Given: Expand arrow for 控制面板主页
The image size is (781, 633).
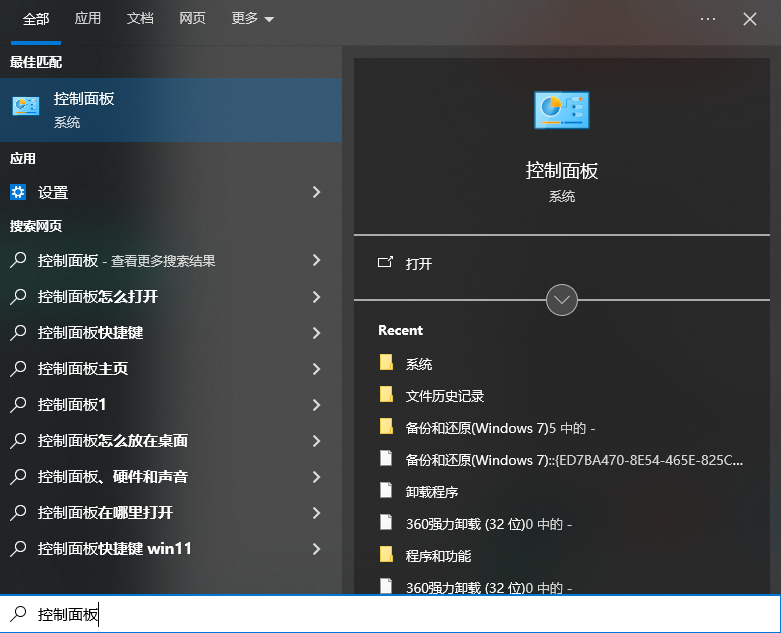Looking at the screenshot, I should (316, 369).
